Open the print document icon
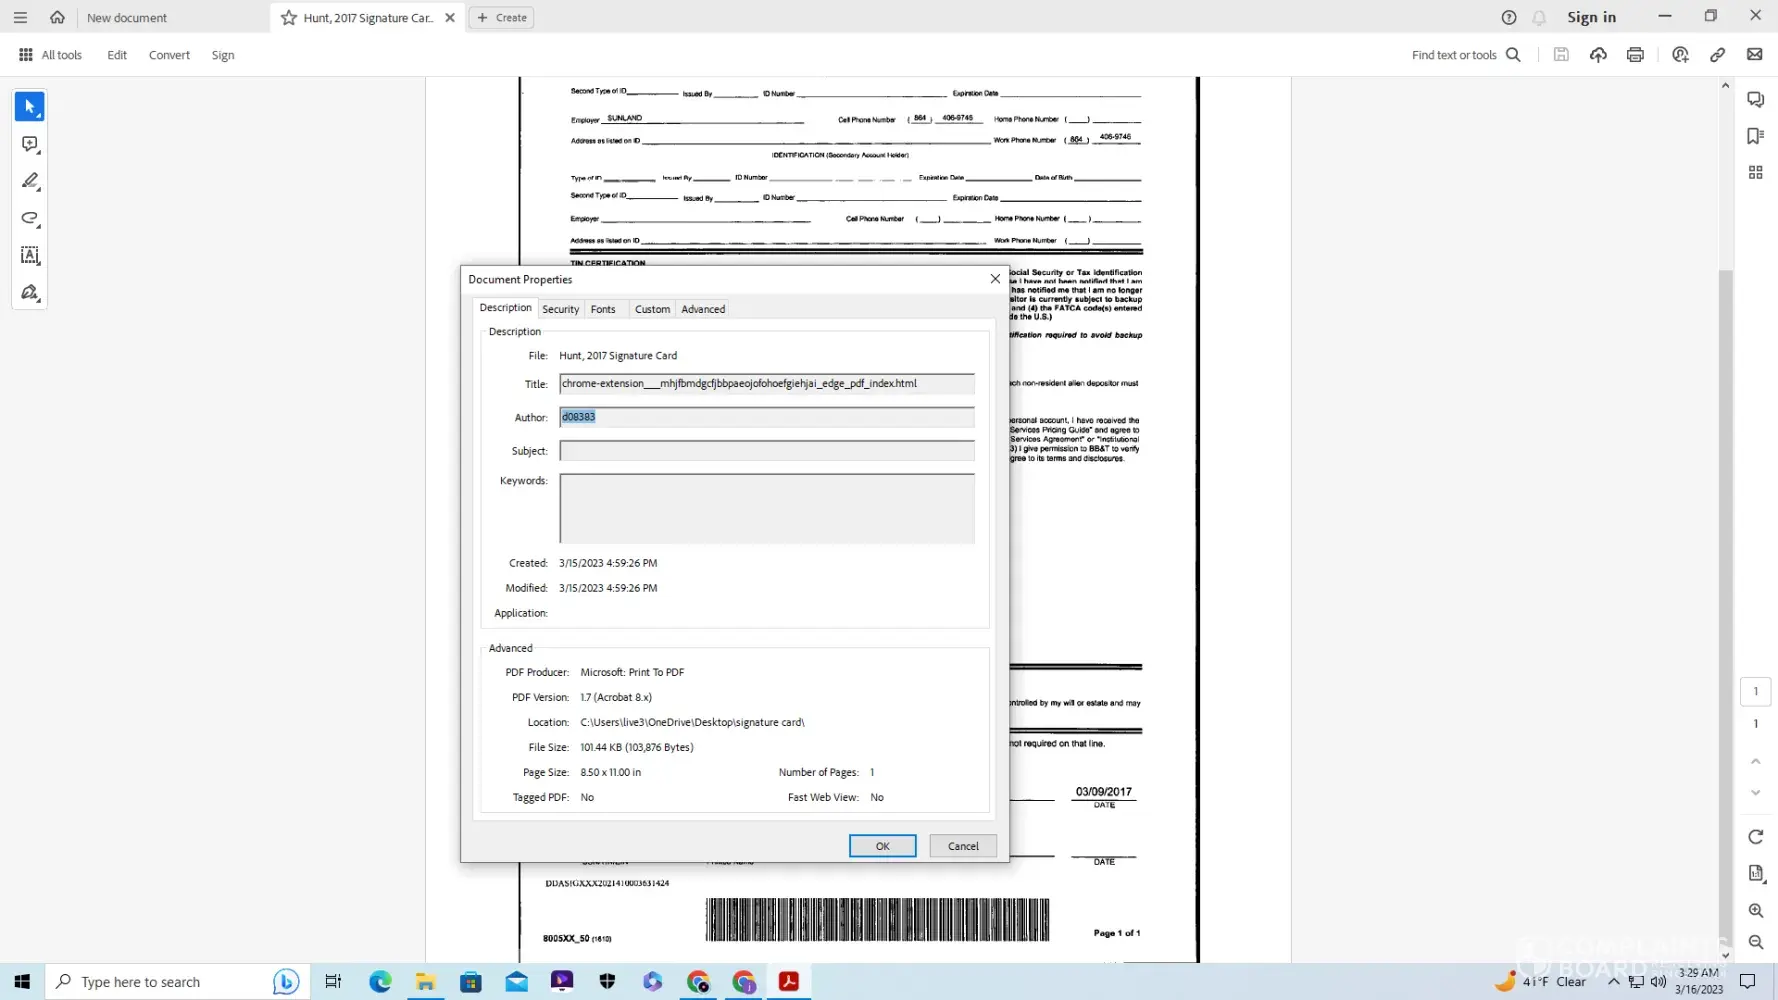This screenshot has width=1778, height=1000. 1635,55
